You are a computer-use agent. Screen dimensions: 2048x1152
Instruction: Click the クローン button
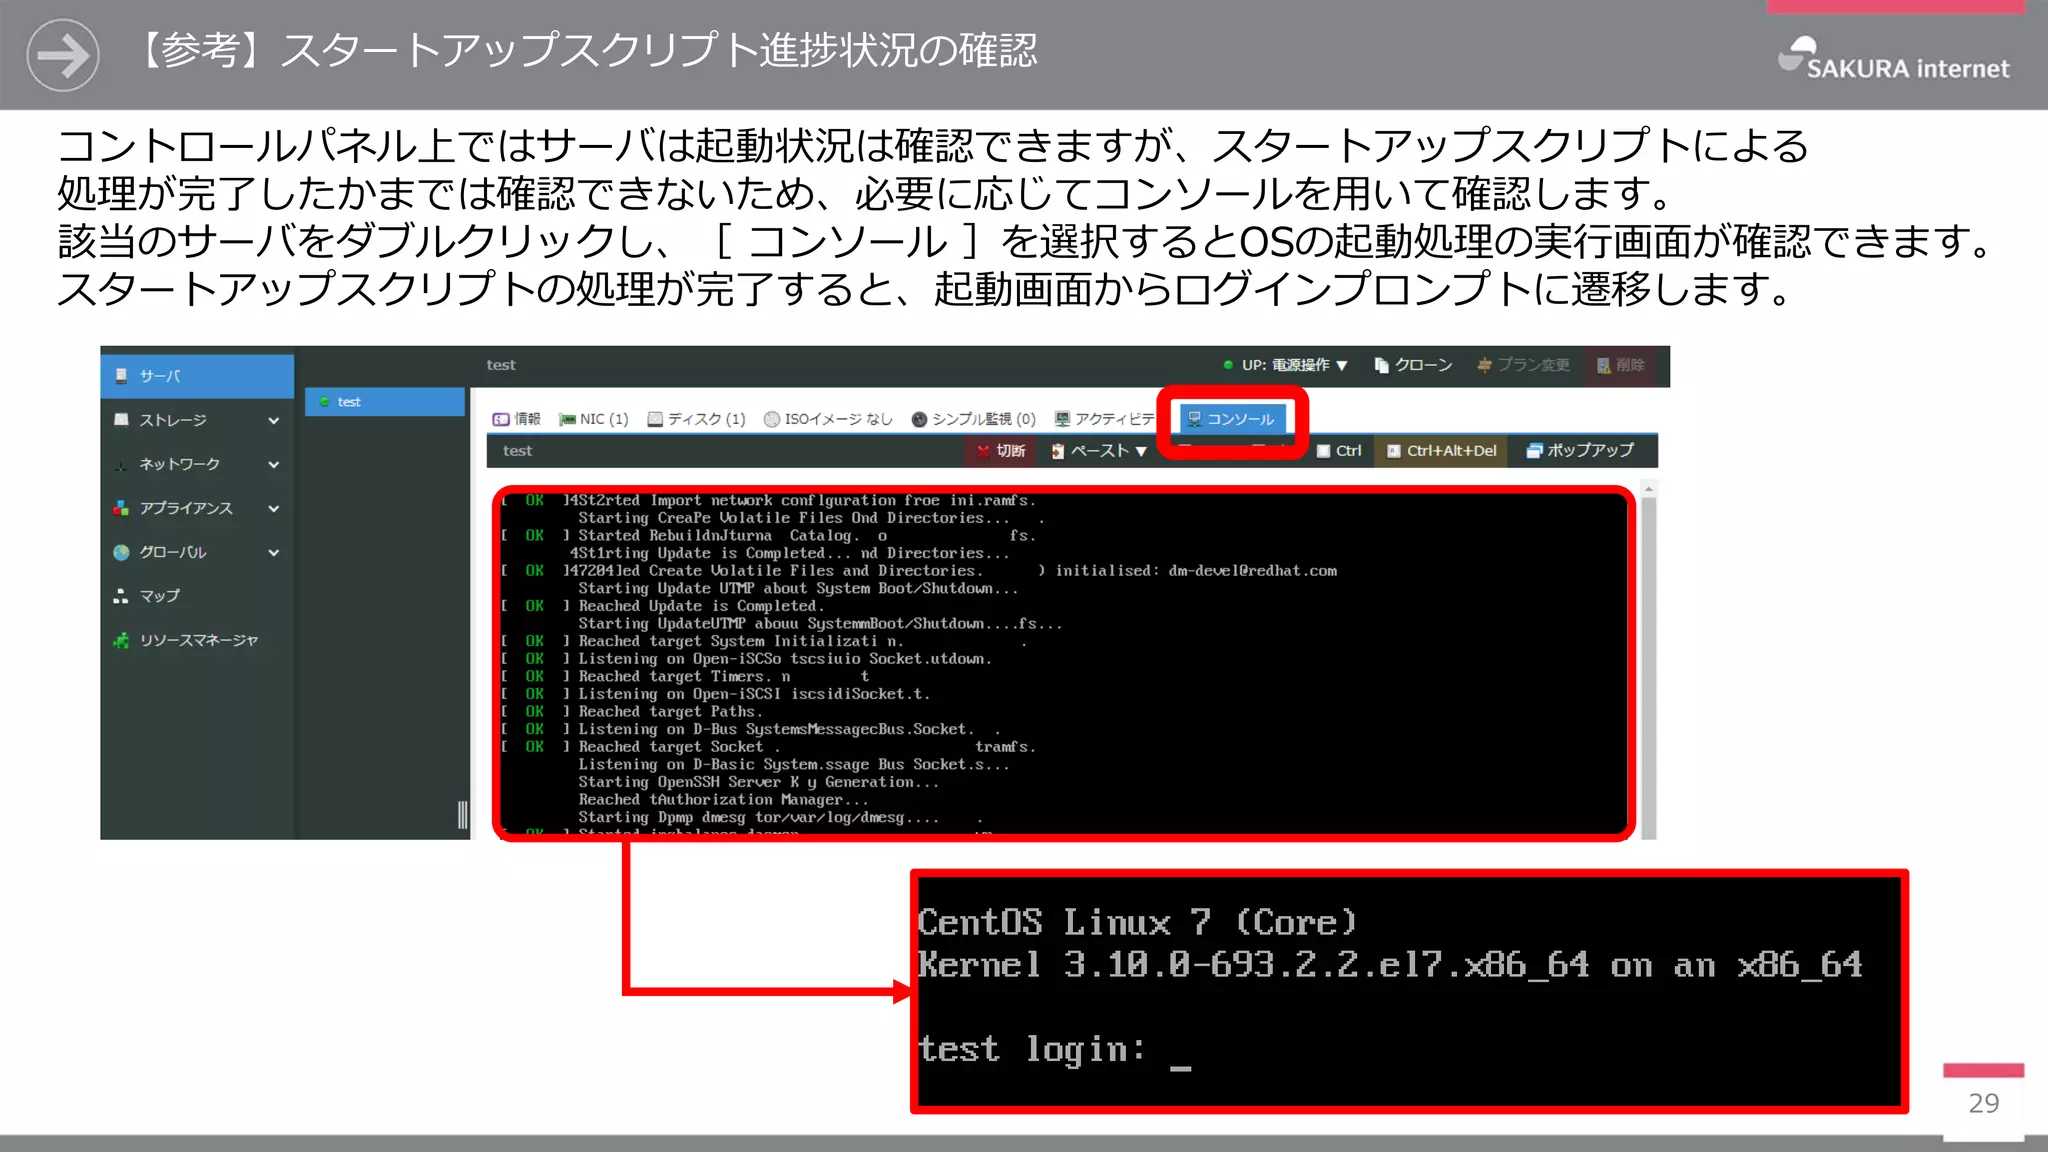pyautogui.click(x=1414, y=365)
